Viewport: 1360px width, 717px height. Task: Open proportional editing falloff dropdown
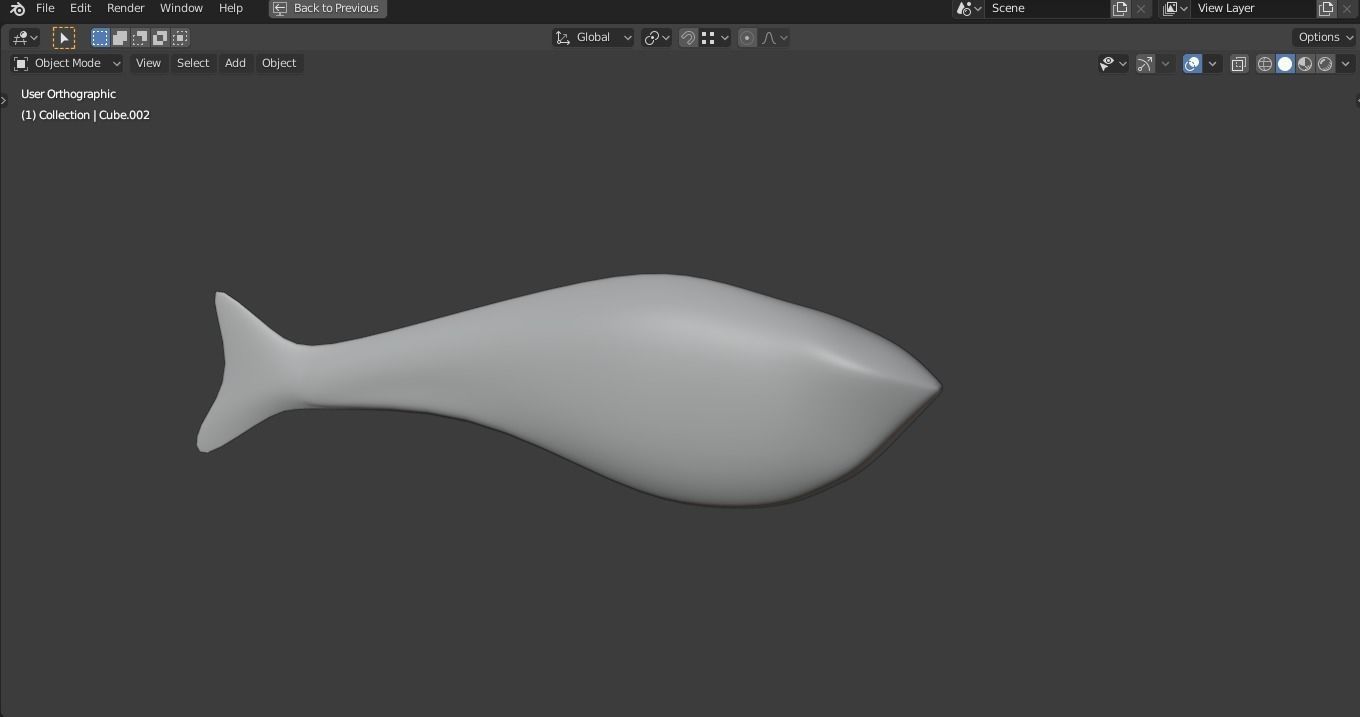click(775, 38)
